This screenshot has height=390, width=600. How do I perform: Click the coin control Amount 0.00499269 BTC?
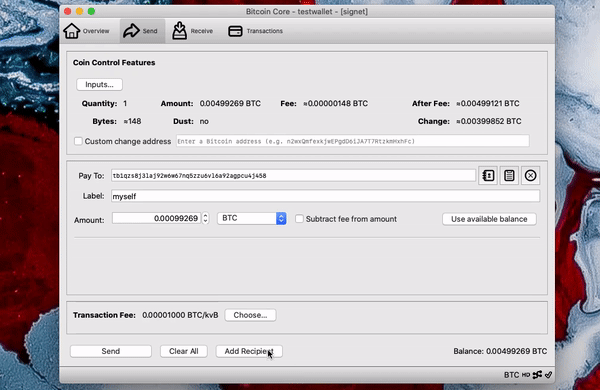(x=230, y=103)
